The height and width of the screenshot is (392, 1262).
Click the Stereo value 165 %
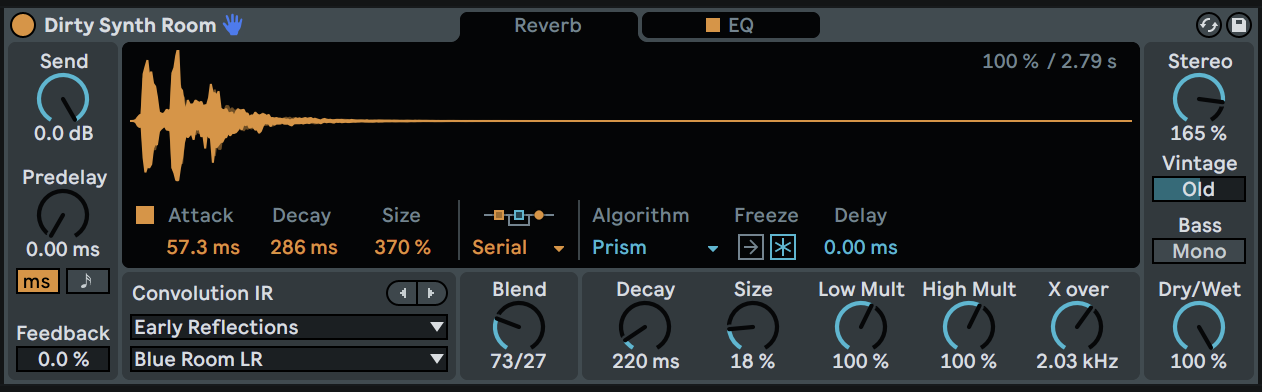[x=1199, y=133]
